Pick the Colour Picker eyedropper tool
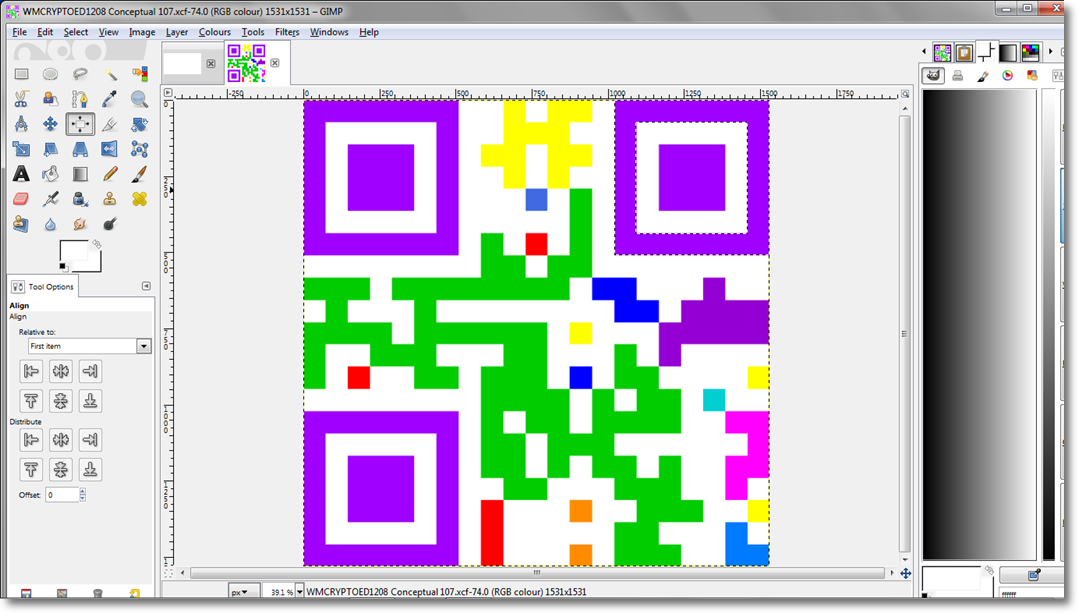Screen dimensions: 1080x615 [110, 99]
